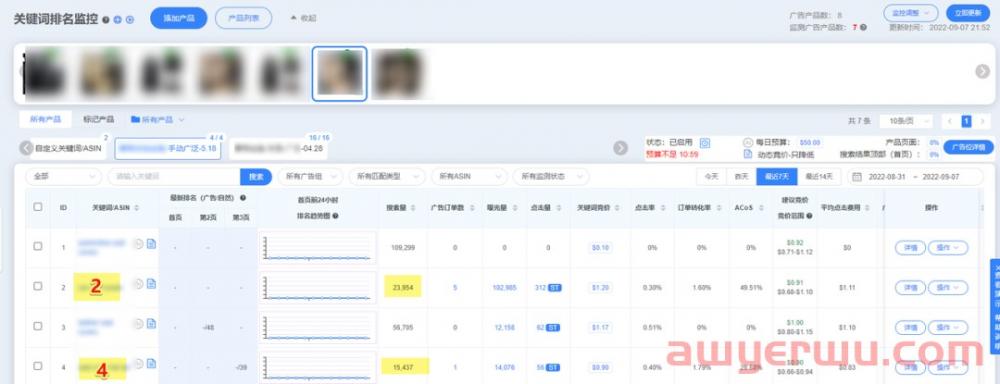The height and width of the screenshot is (384, 1000).
Task: Collapse the panel with the 收起 toggle
Action: tap(303, 18)
